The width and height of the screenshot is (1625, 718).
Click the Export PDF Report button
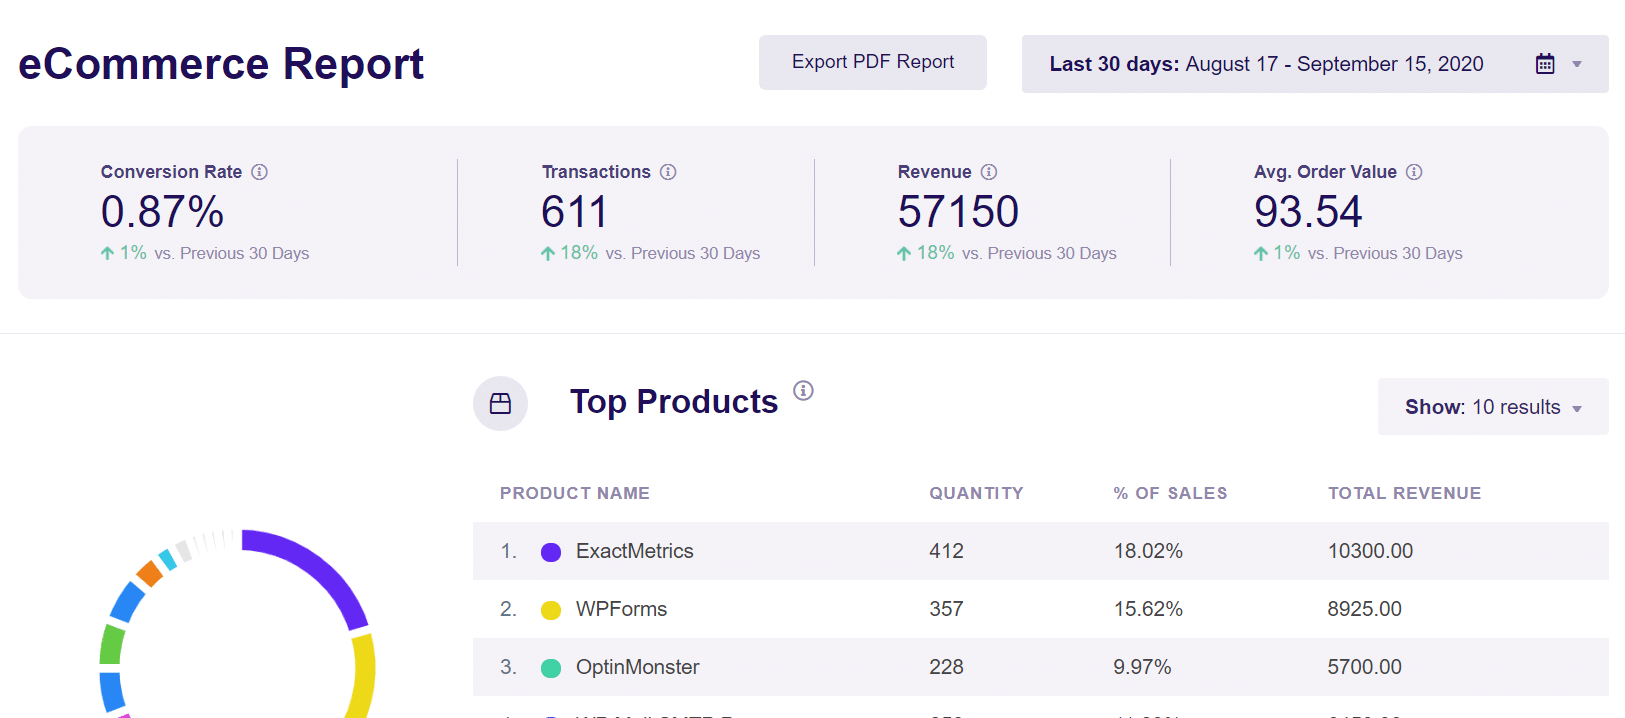(x=872, y=62)
